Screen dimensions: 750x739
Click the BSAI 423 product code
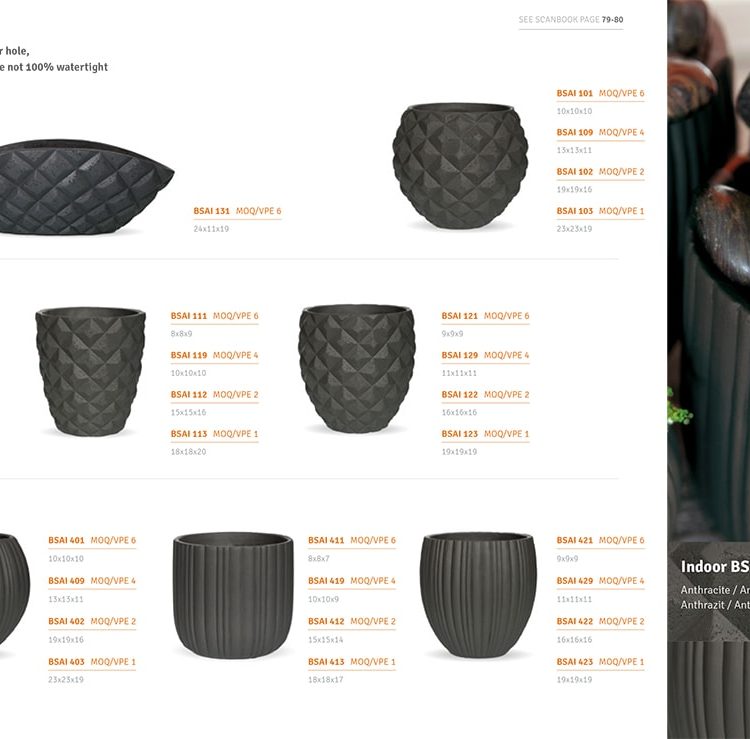tap(574, 662)
